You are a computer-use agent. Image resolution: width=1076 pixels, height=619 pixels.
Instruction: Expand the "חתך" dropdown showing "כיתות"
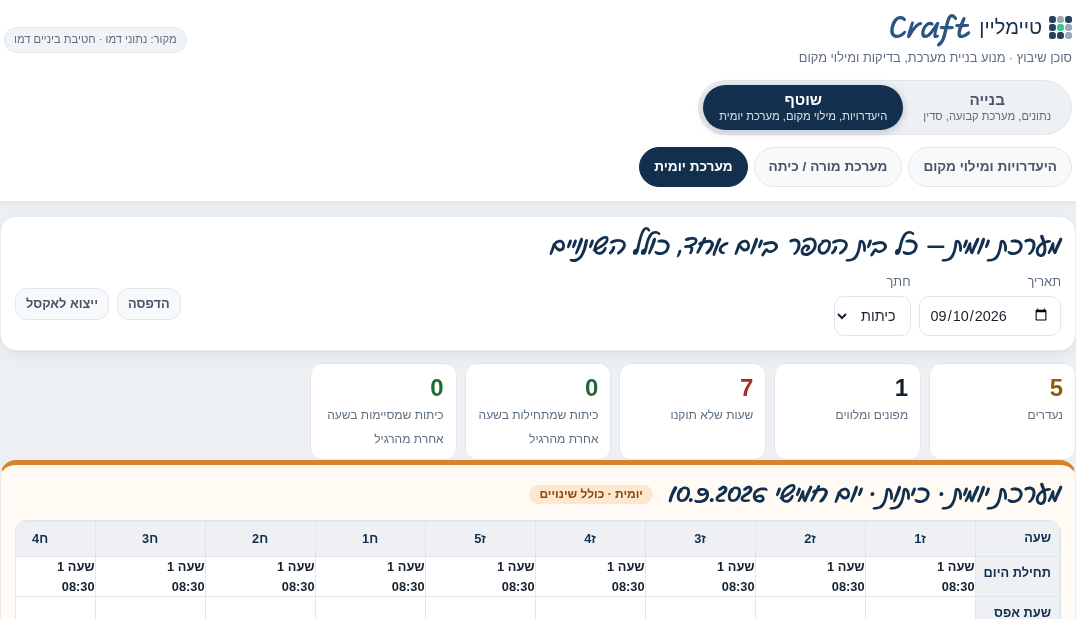(x=872, y=316)
